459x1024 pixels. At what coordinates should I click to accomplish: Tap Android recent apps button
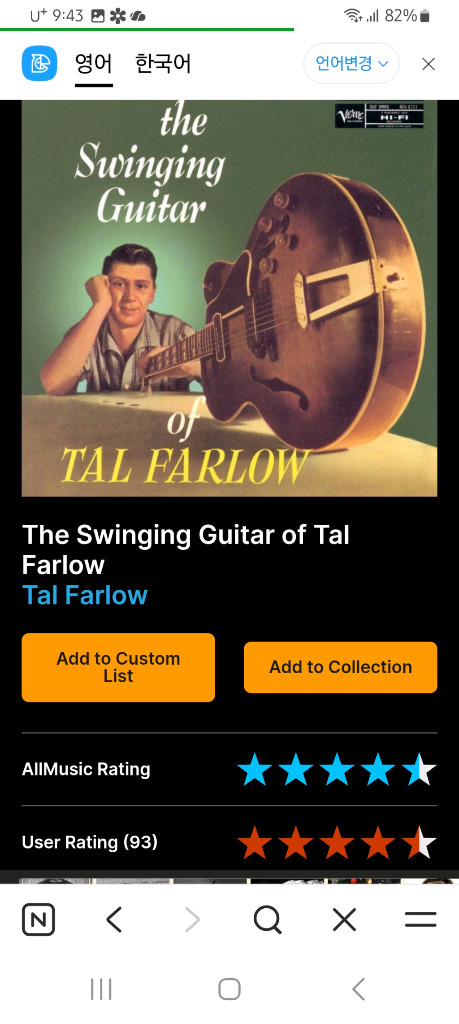pos(101,989)
